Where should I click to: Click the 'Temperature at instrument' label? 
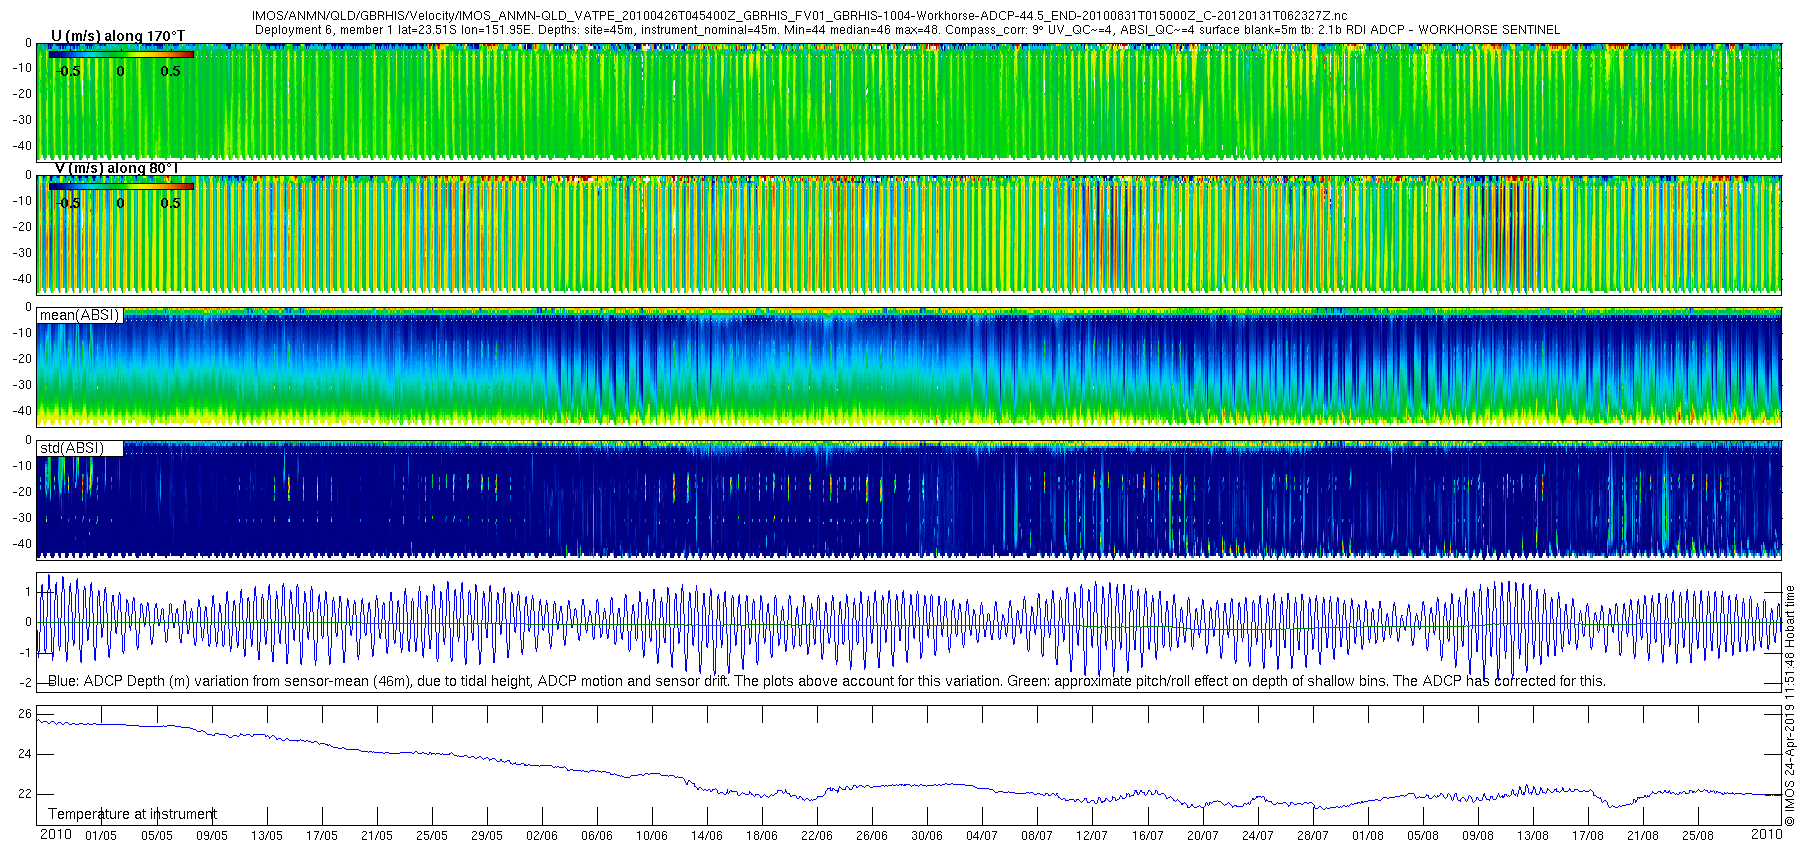132,814
